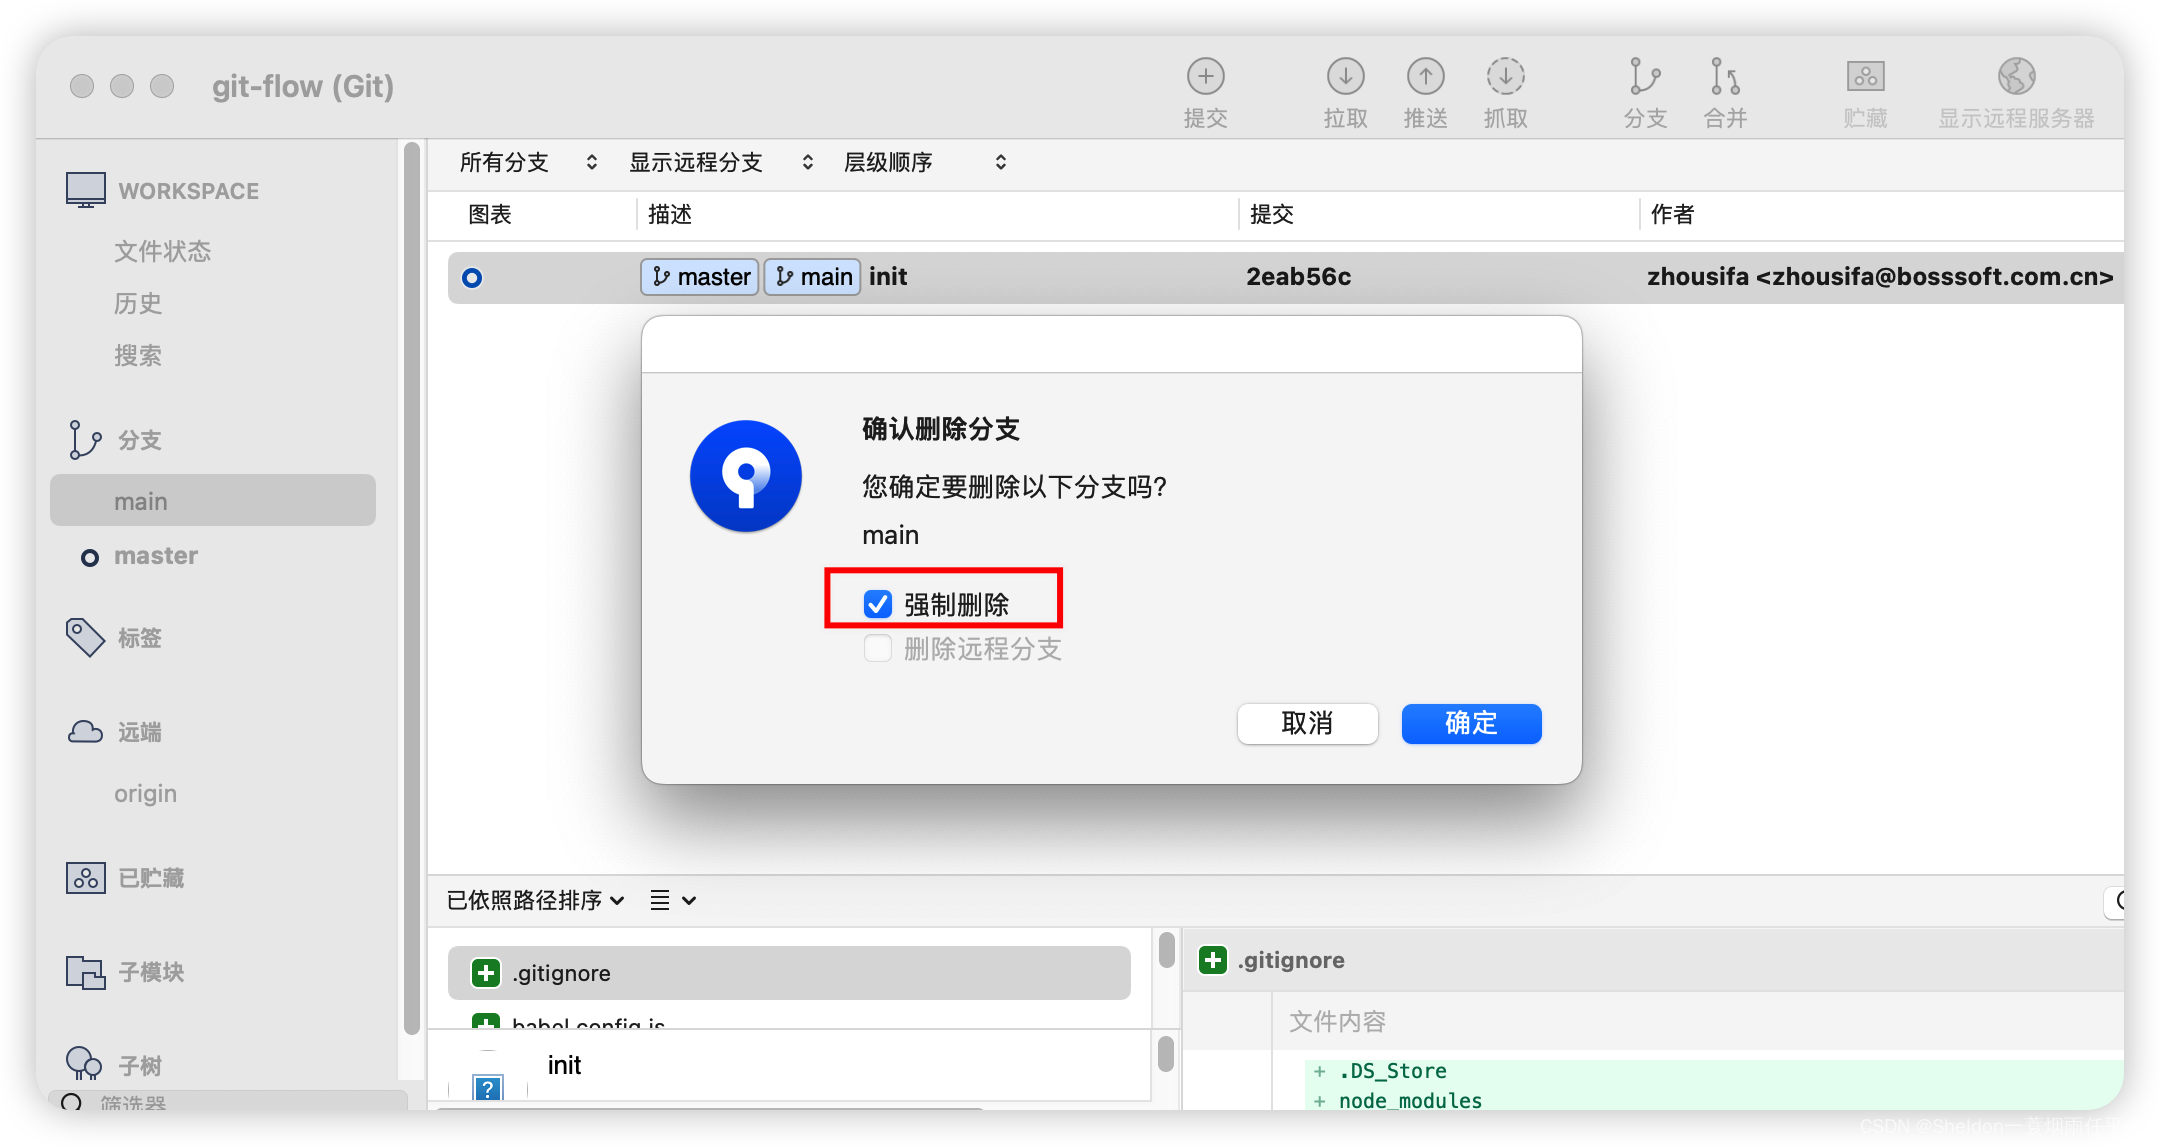Click the filter input field in the sidebar

pos(228,1101)
